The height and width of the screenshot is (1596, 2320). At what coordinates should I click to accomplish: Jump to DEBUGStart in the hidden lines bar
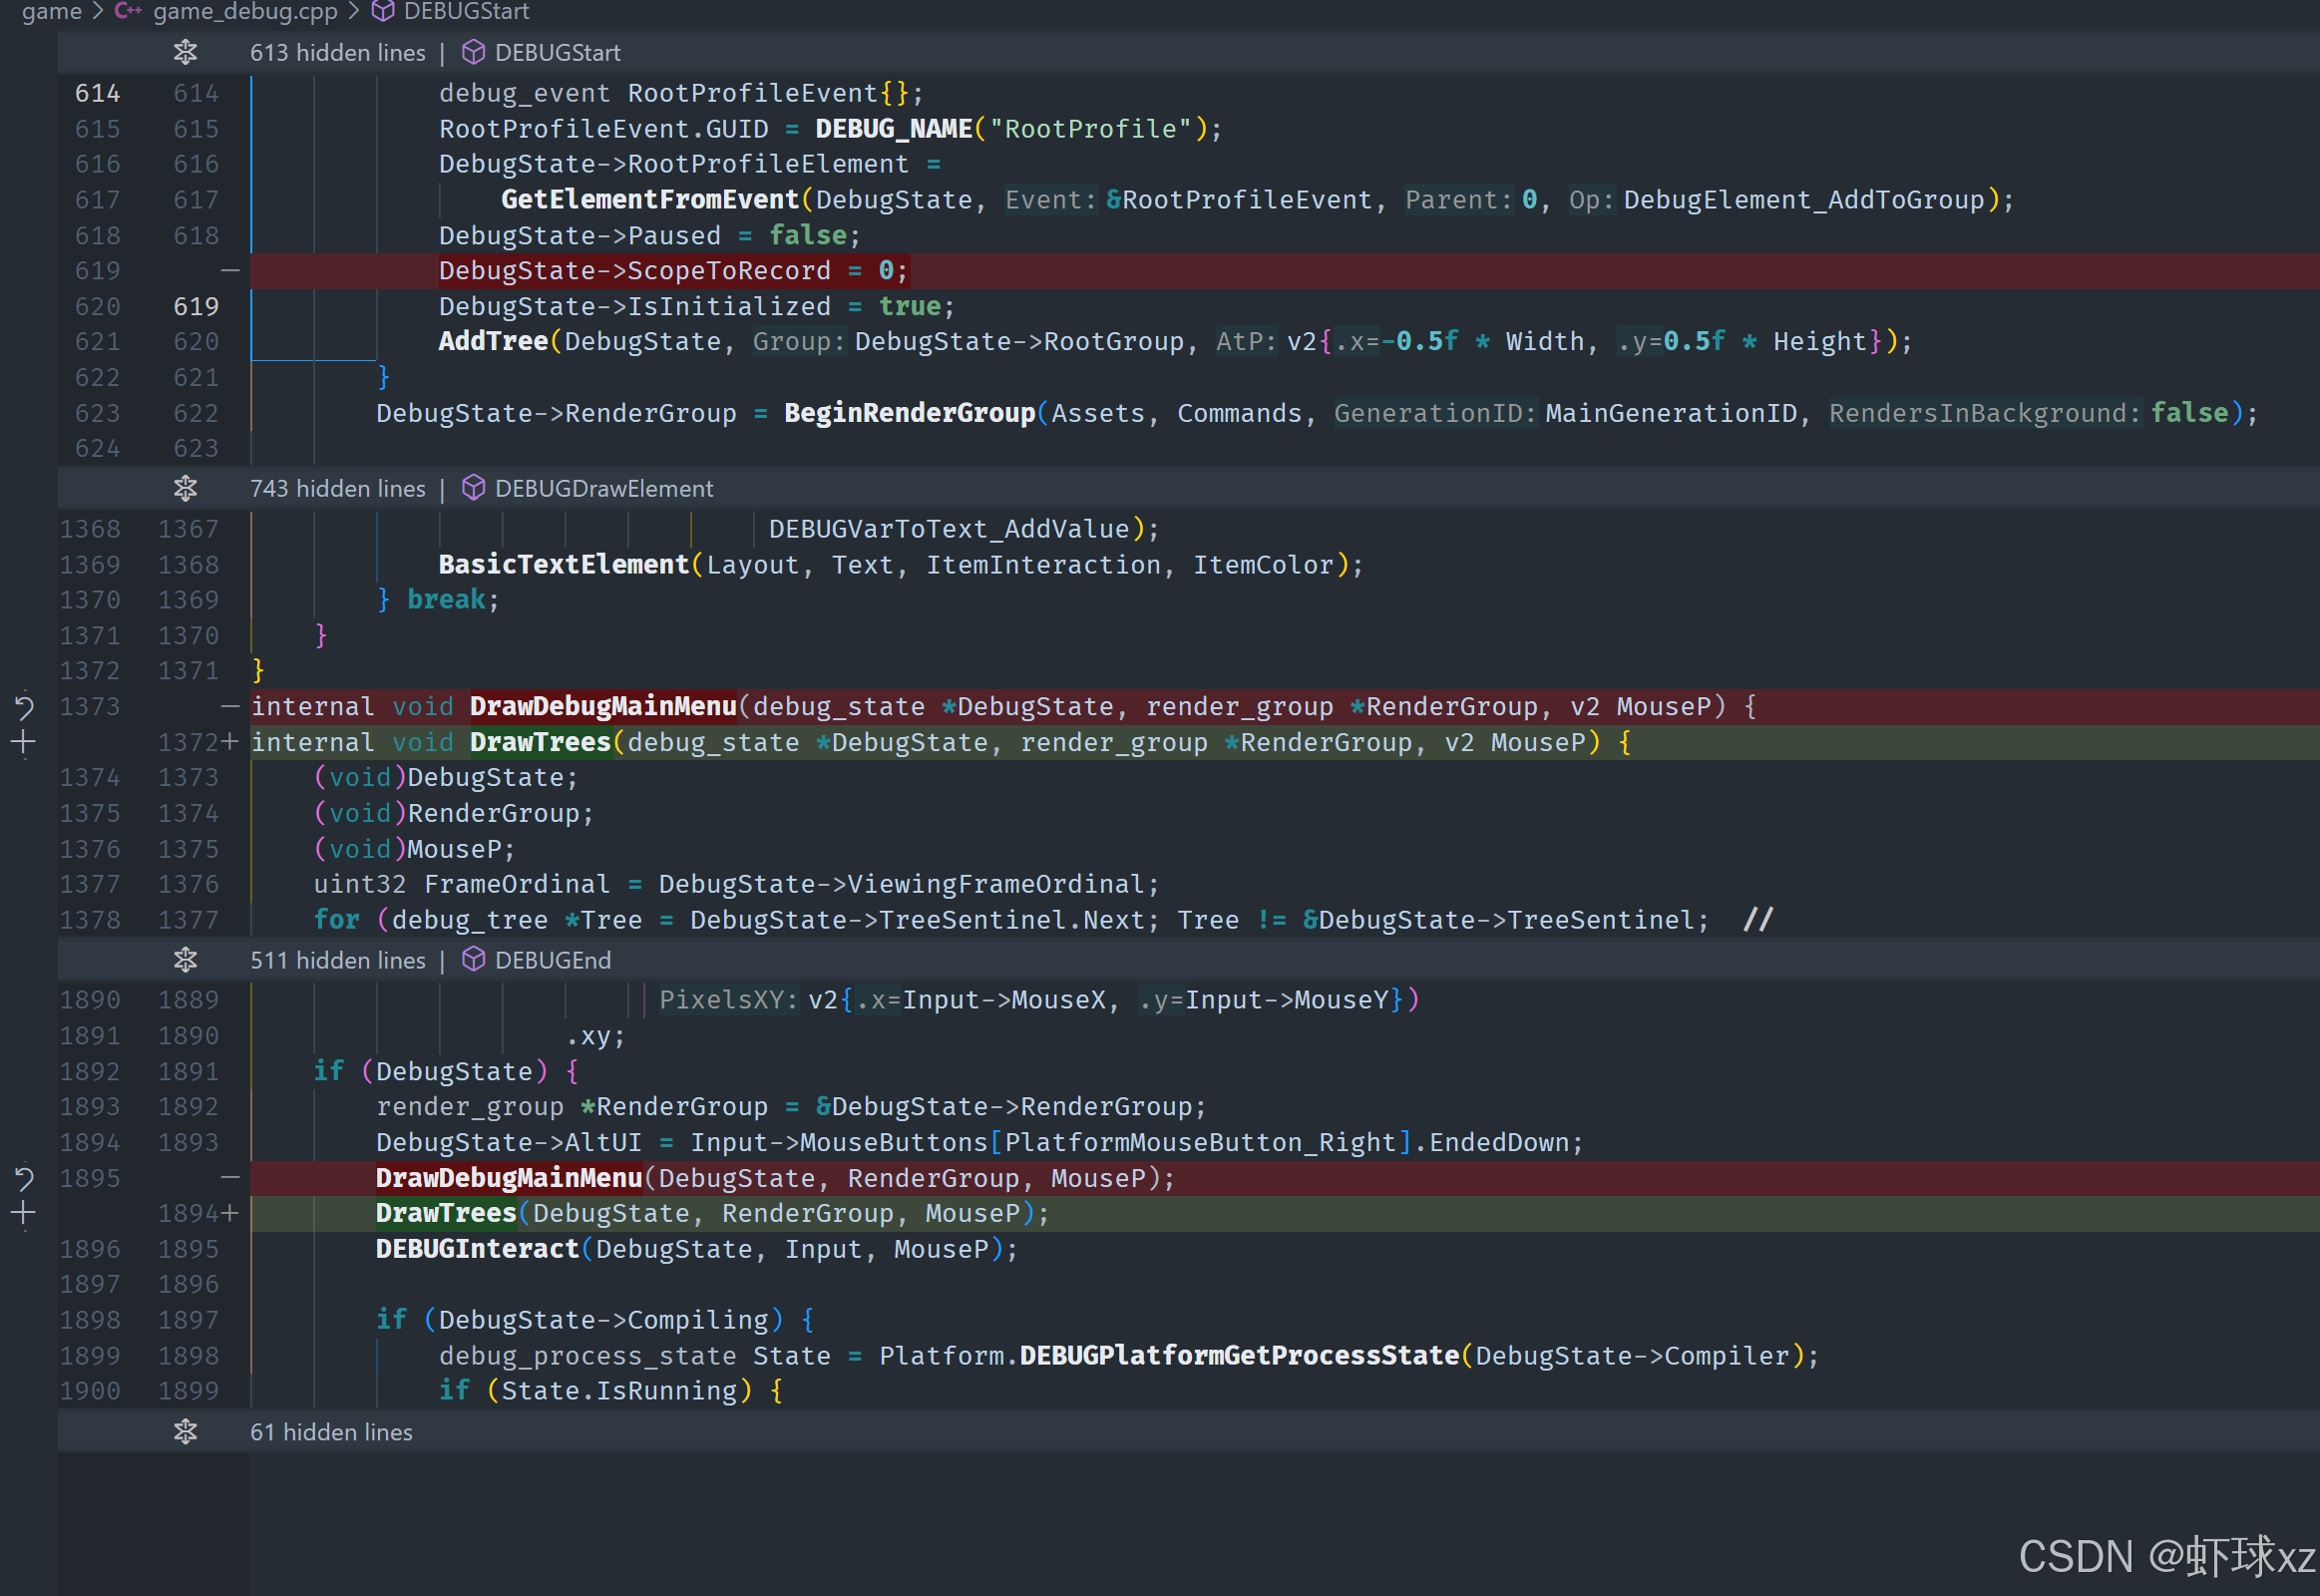point(557,52)
